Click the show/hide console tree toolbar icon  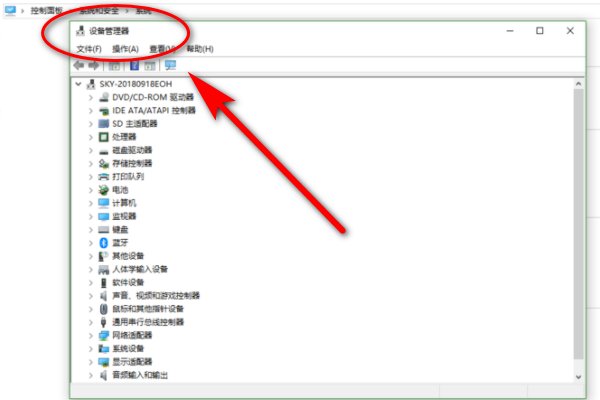click(x=114, y=65)
